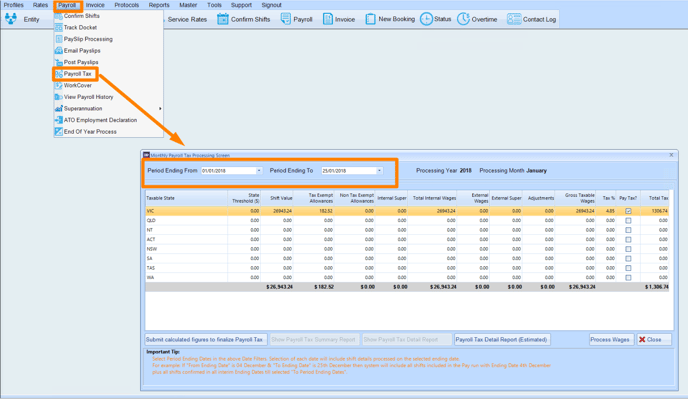Select the TAS row in Taxable State column
Image resolution: width=688 pixels, height=399 pixels.
point(186,268)
